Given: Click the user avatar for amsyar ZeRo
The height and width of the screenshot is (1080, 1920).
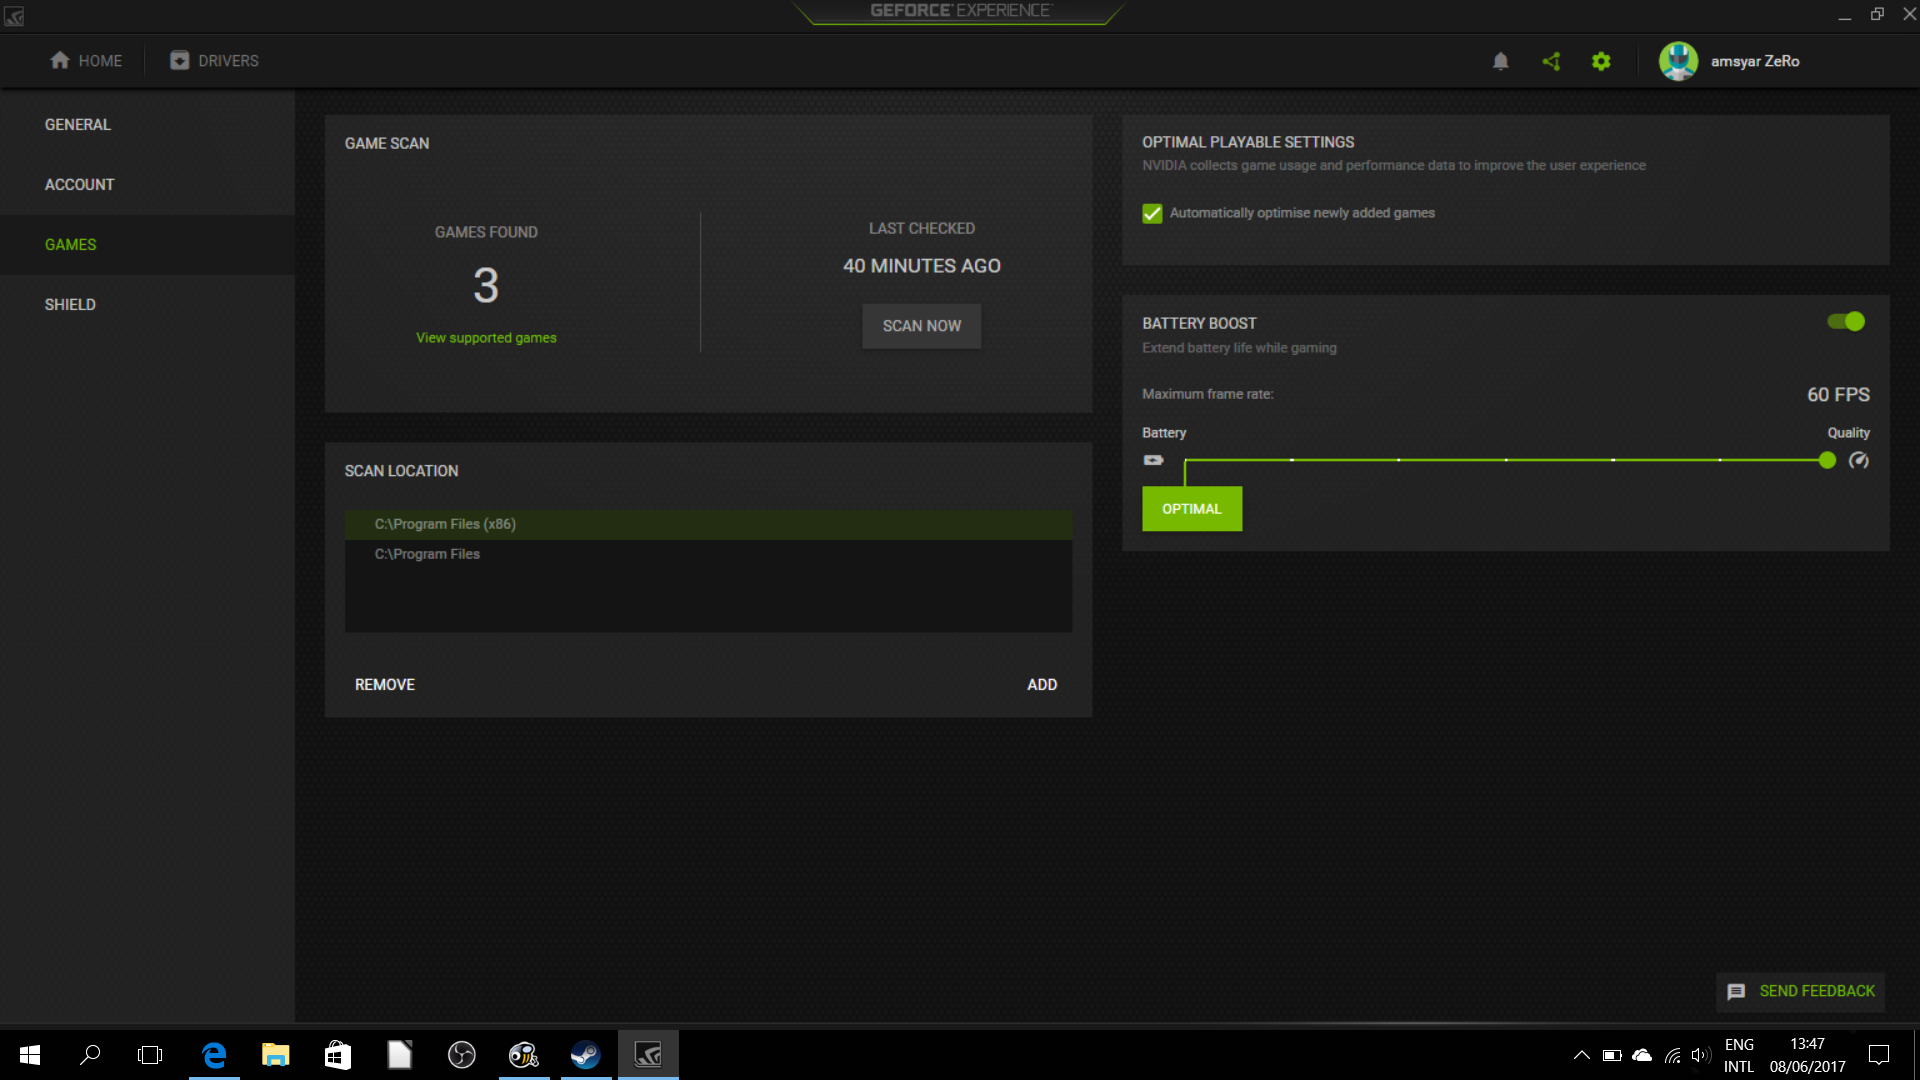Looking at the screenshot, I should [x=1678, y=61].
